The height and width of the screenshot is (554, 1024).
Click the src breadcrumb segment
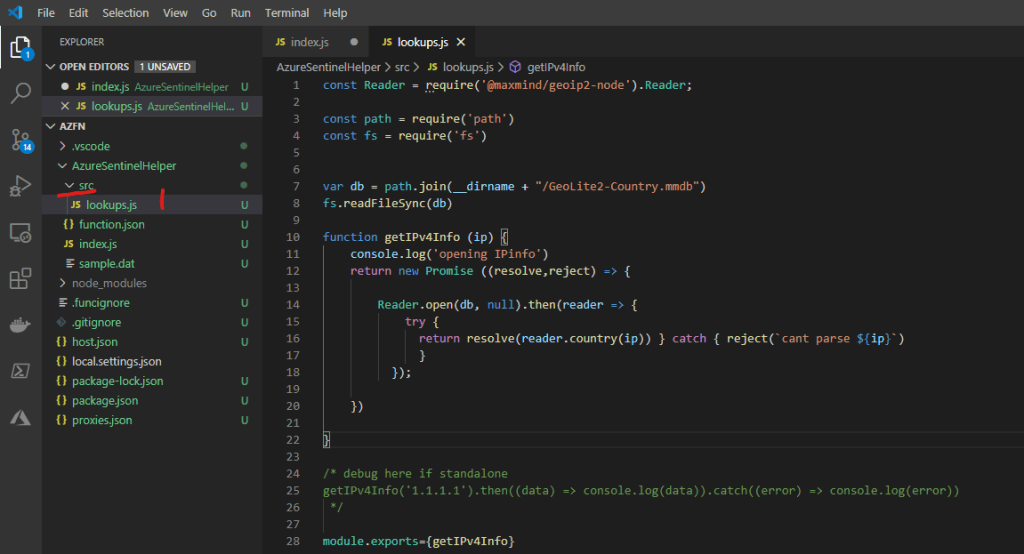click(402, 66)
